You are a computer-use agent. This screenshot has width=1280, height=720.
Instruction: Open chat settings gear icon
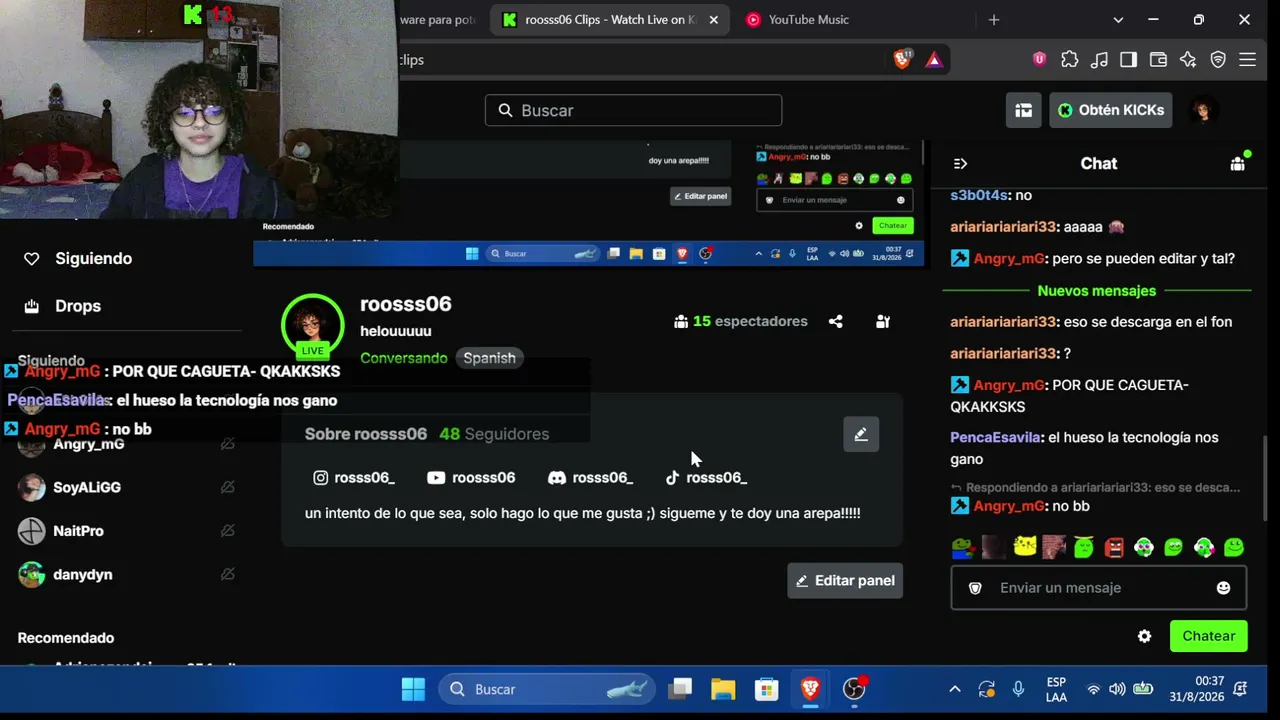pos(1144,636)
